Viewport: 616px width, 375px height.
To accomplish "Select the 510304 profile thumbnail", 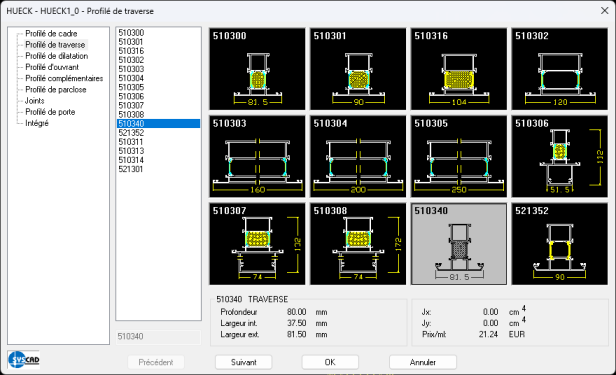I will click(358, 156).
